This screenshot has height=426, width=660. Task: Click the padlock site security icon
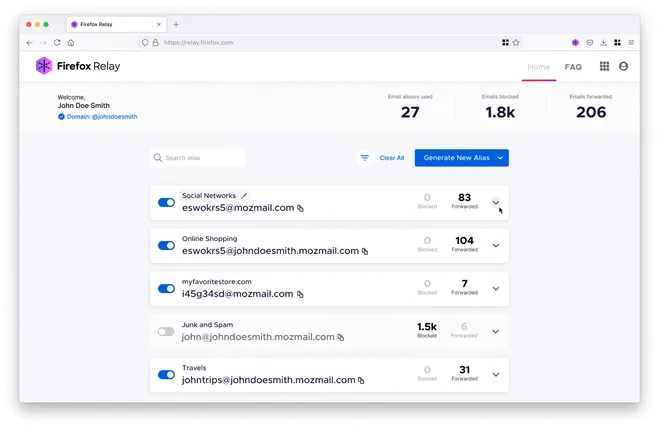pyautogui.click(x=155, y=43)
